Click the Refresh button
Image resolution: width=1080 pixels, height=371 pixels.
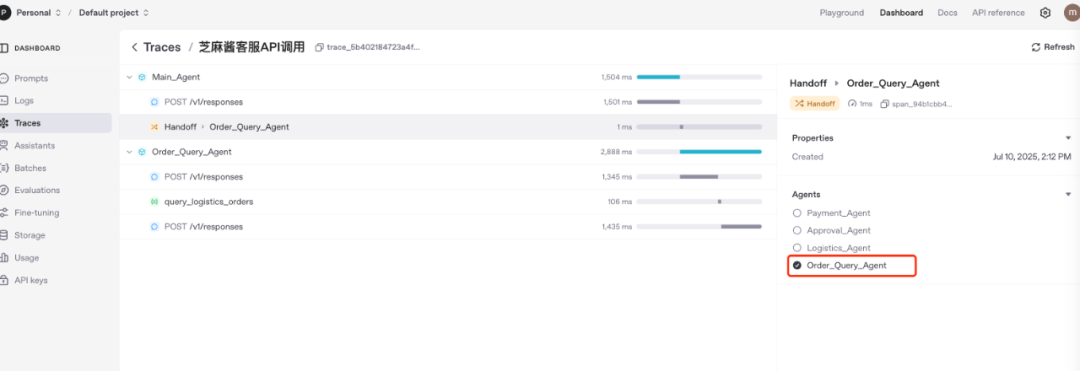tap(1052, 47)
